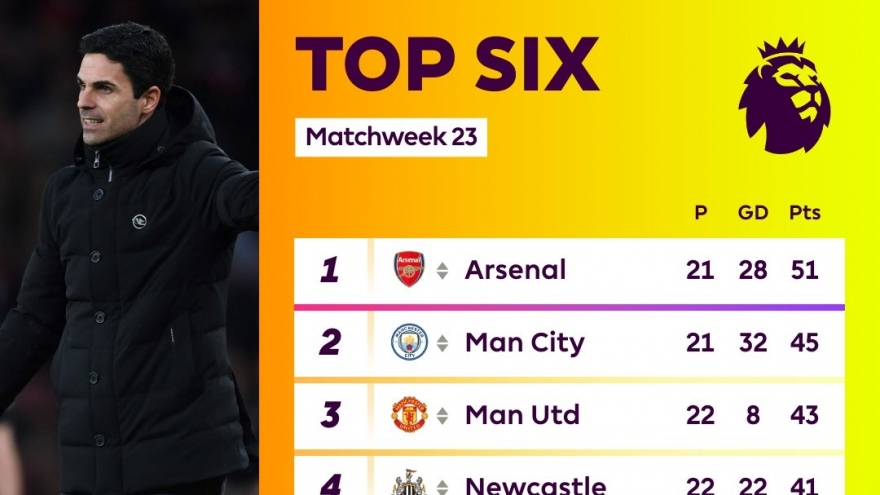Image resolution: width=880 pixels, height=495 pixels.
Task: Select the Pts column header
Action: [x=804, y=213]
